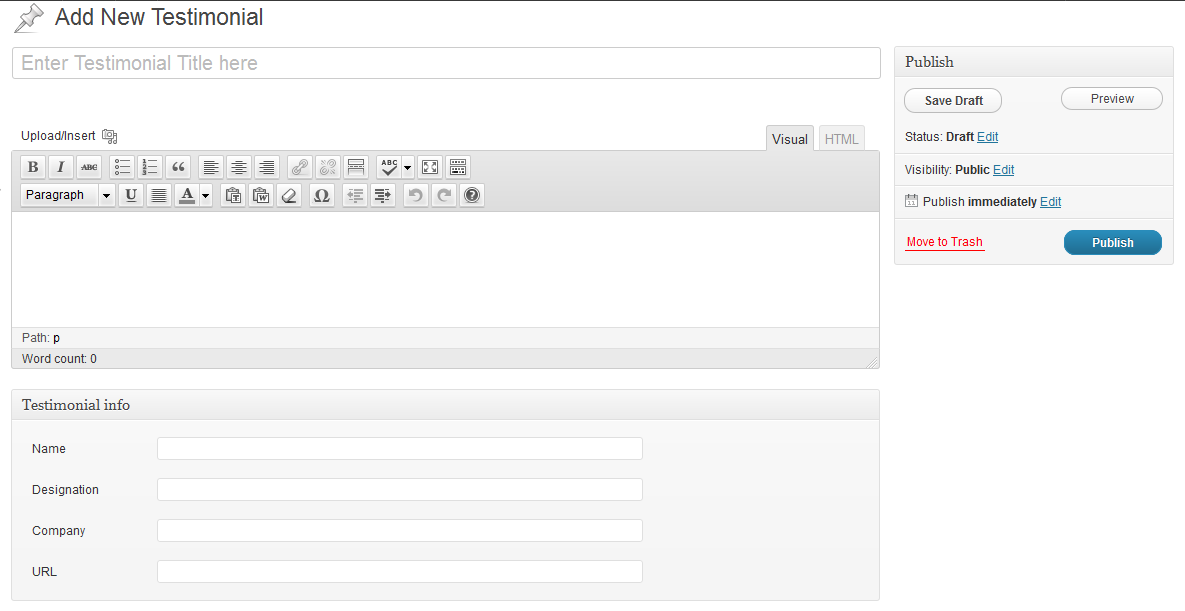Click the Move to Trash link
Screen dimensions: 1185x611
point(945,242)
